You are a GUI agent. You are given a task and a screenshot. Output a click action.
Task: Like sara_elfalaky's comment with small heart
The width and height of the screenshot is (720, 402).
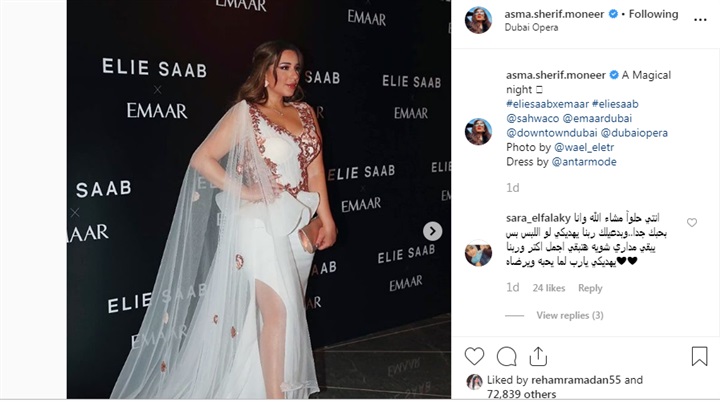tap(692, 223)
